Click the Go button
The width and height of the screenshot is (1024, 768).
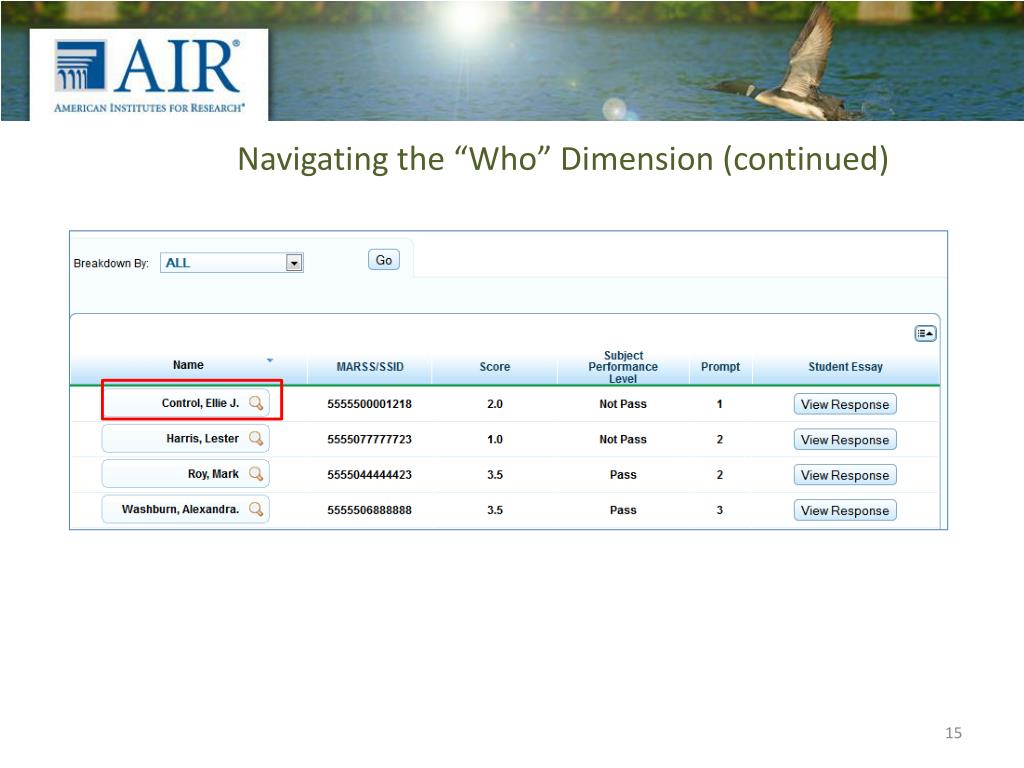pos(383,260)
